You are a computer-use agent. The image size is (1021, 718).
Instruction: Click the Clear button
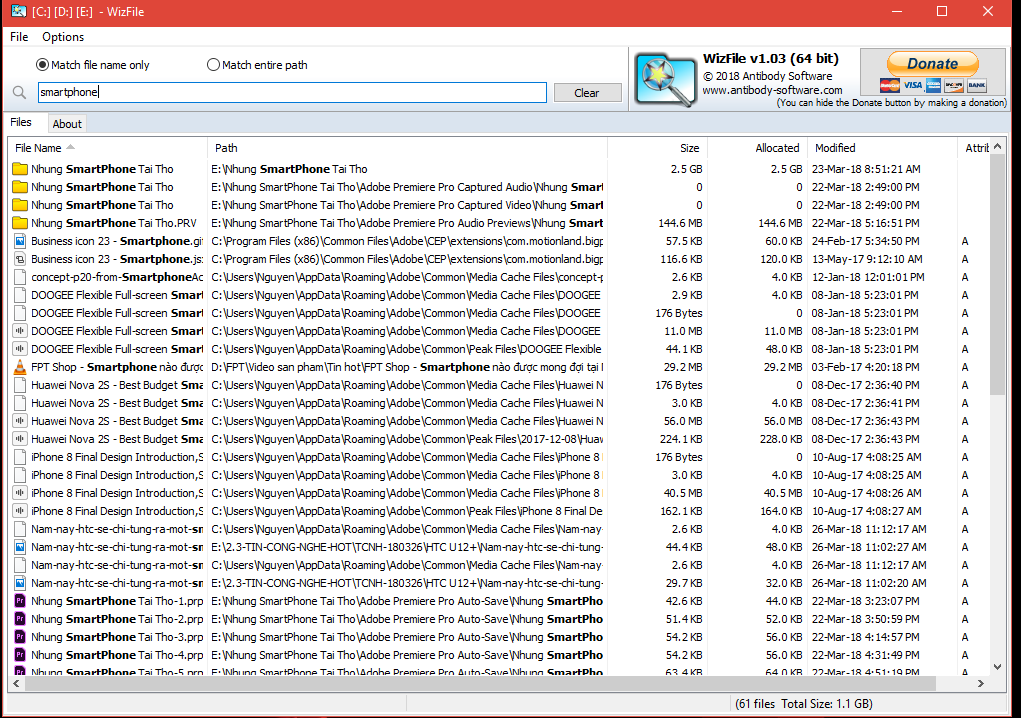[587, 92]
